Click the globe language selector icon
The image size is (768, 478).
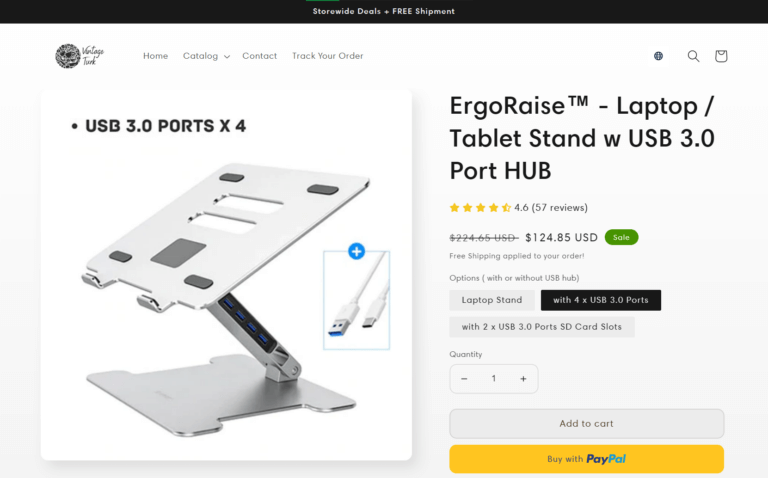[658, 56]
